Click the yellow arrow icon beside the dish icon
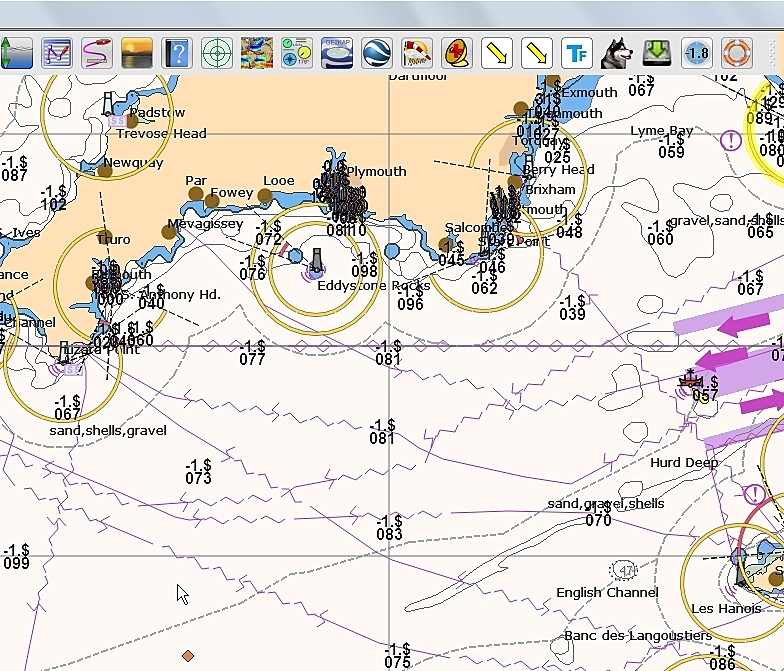The image size is (784, 671). tap(496, 53)
